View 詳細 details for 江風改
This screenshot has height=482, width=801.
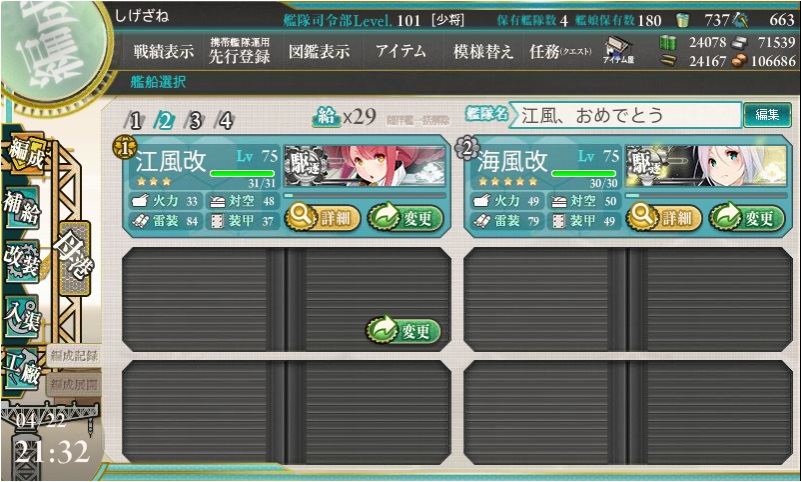[322, 218]
